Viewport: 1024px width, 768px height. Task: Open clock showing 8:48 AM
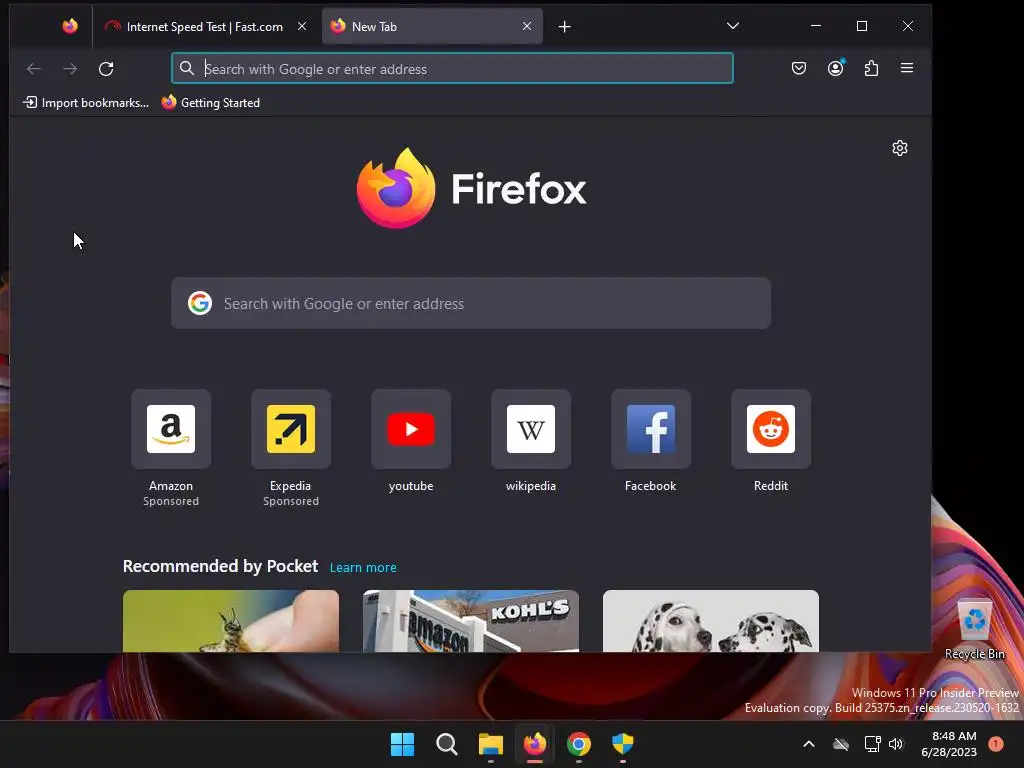click(x=949, y=744)
